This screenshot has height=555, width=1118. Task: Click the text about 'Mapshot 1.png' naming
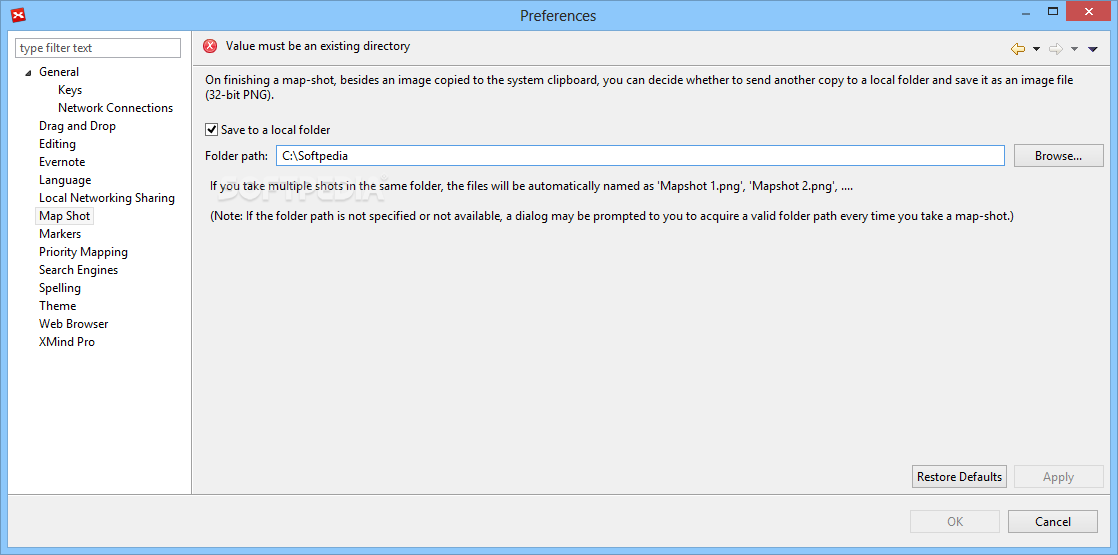pyautogui.click(x=531, y=186)
